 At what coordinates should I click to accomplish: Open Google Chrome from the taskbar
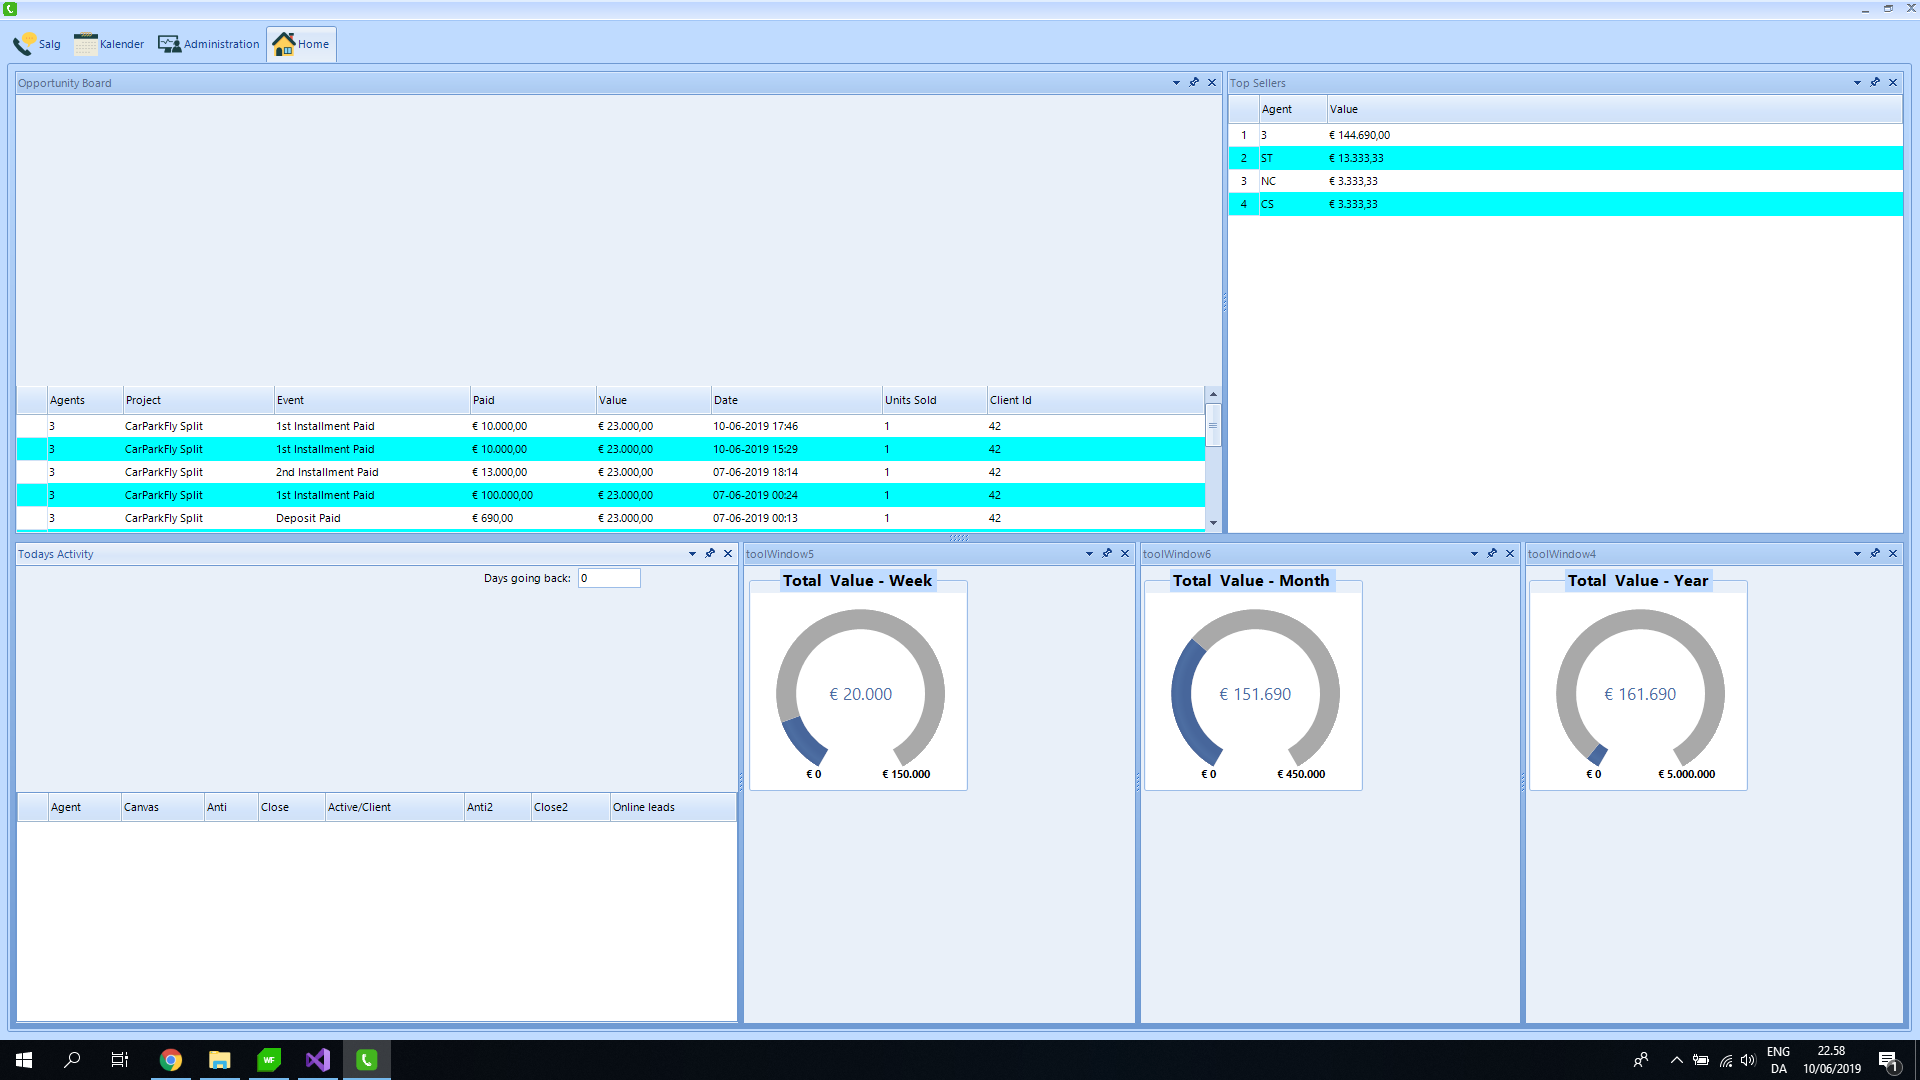pos(171,1060)
